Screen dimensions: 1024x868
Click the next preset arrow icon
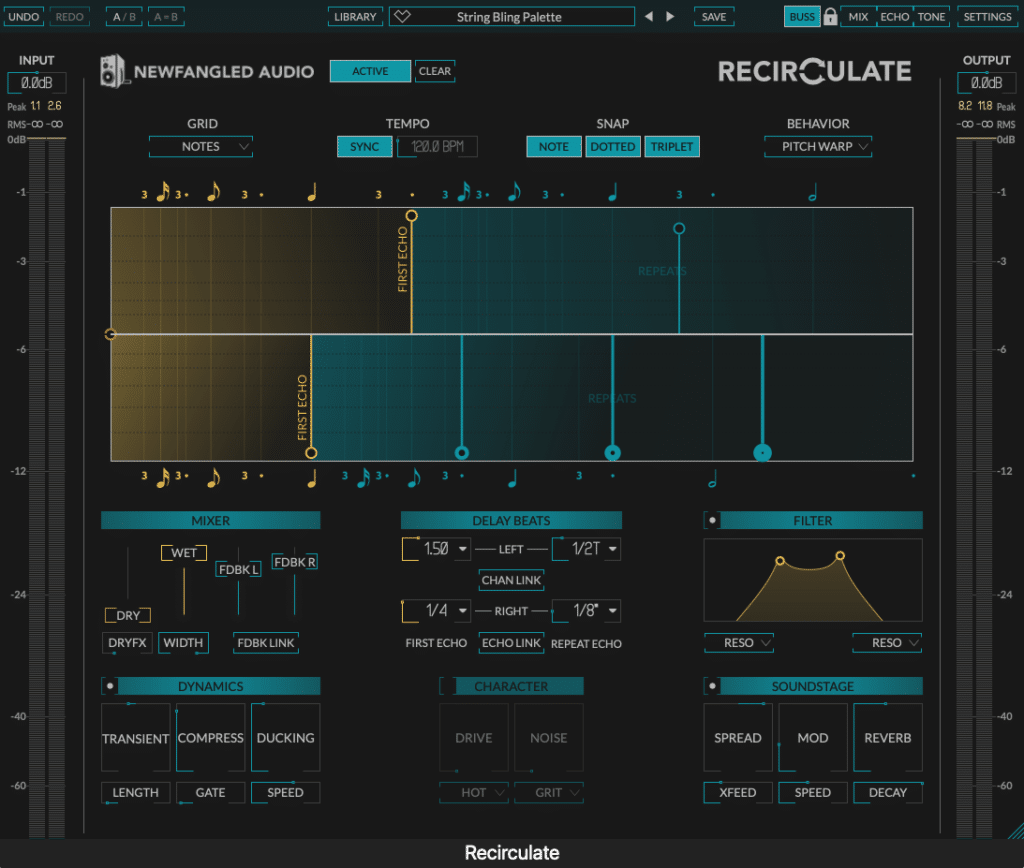click(669, 16)
